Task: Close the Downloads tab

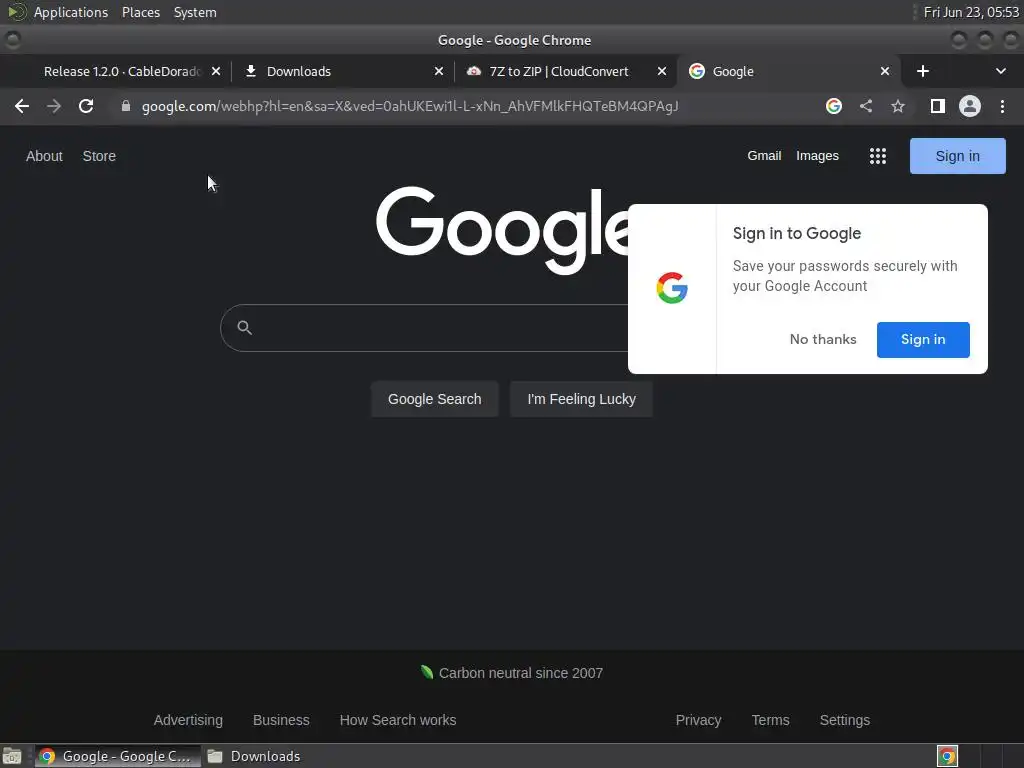Action: 438,71
